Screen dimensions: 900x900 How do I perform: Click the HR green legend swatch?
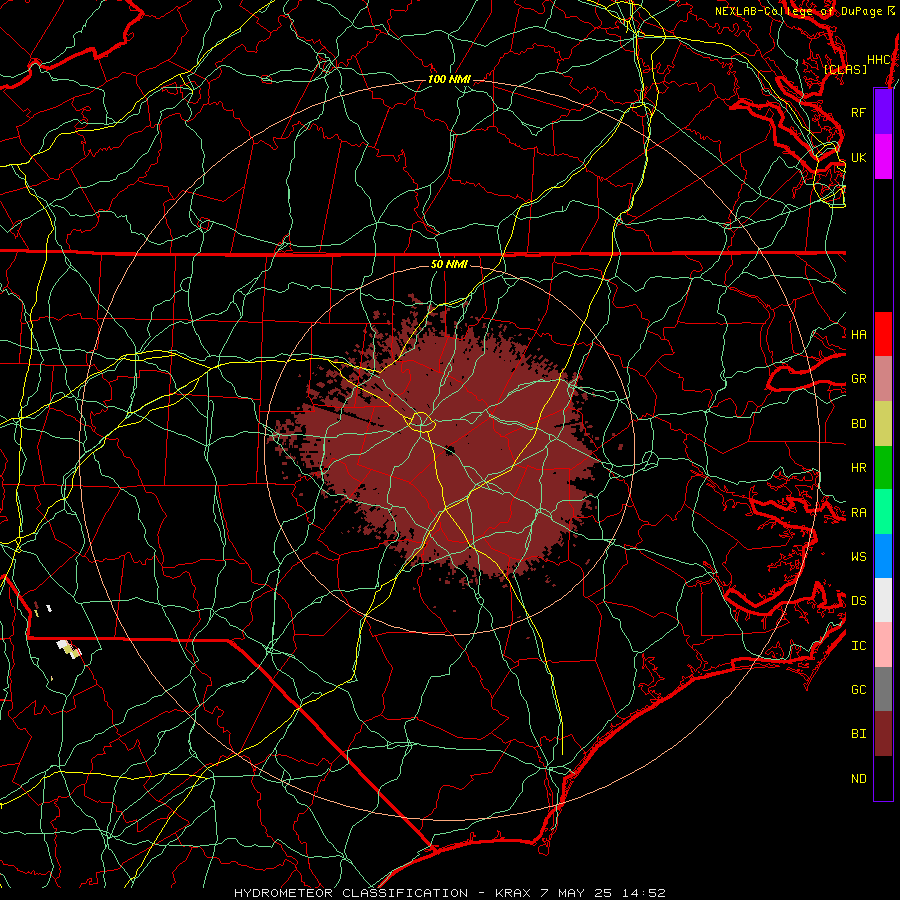[883, 468]
